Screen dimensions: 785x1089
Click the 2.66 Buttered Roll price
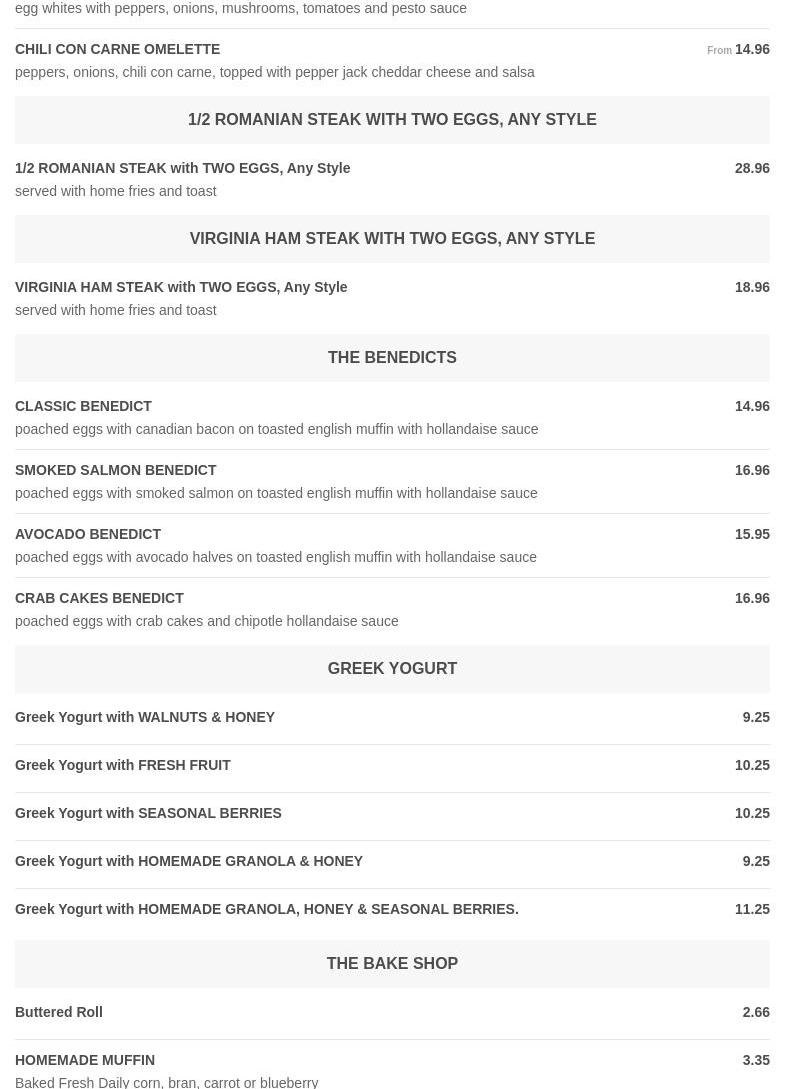click(x=756, y=1012)
